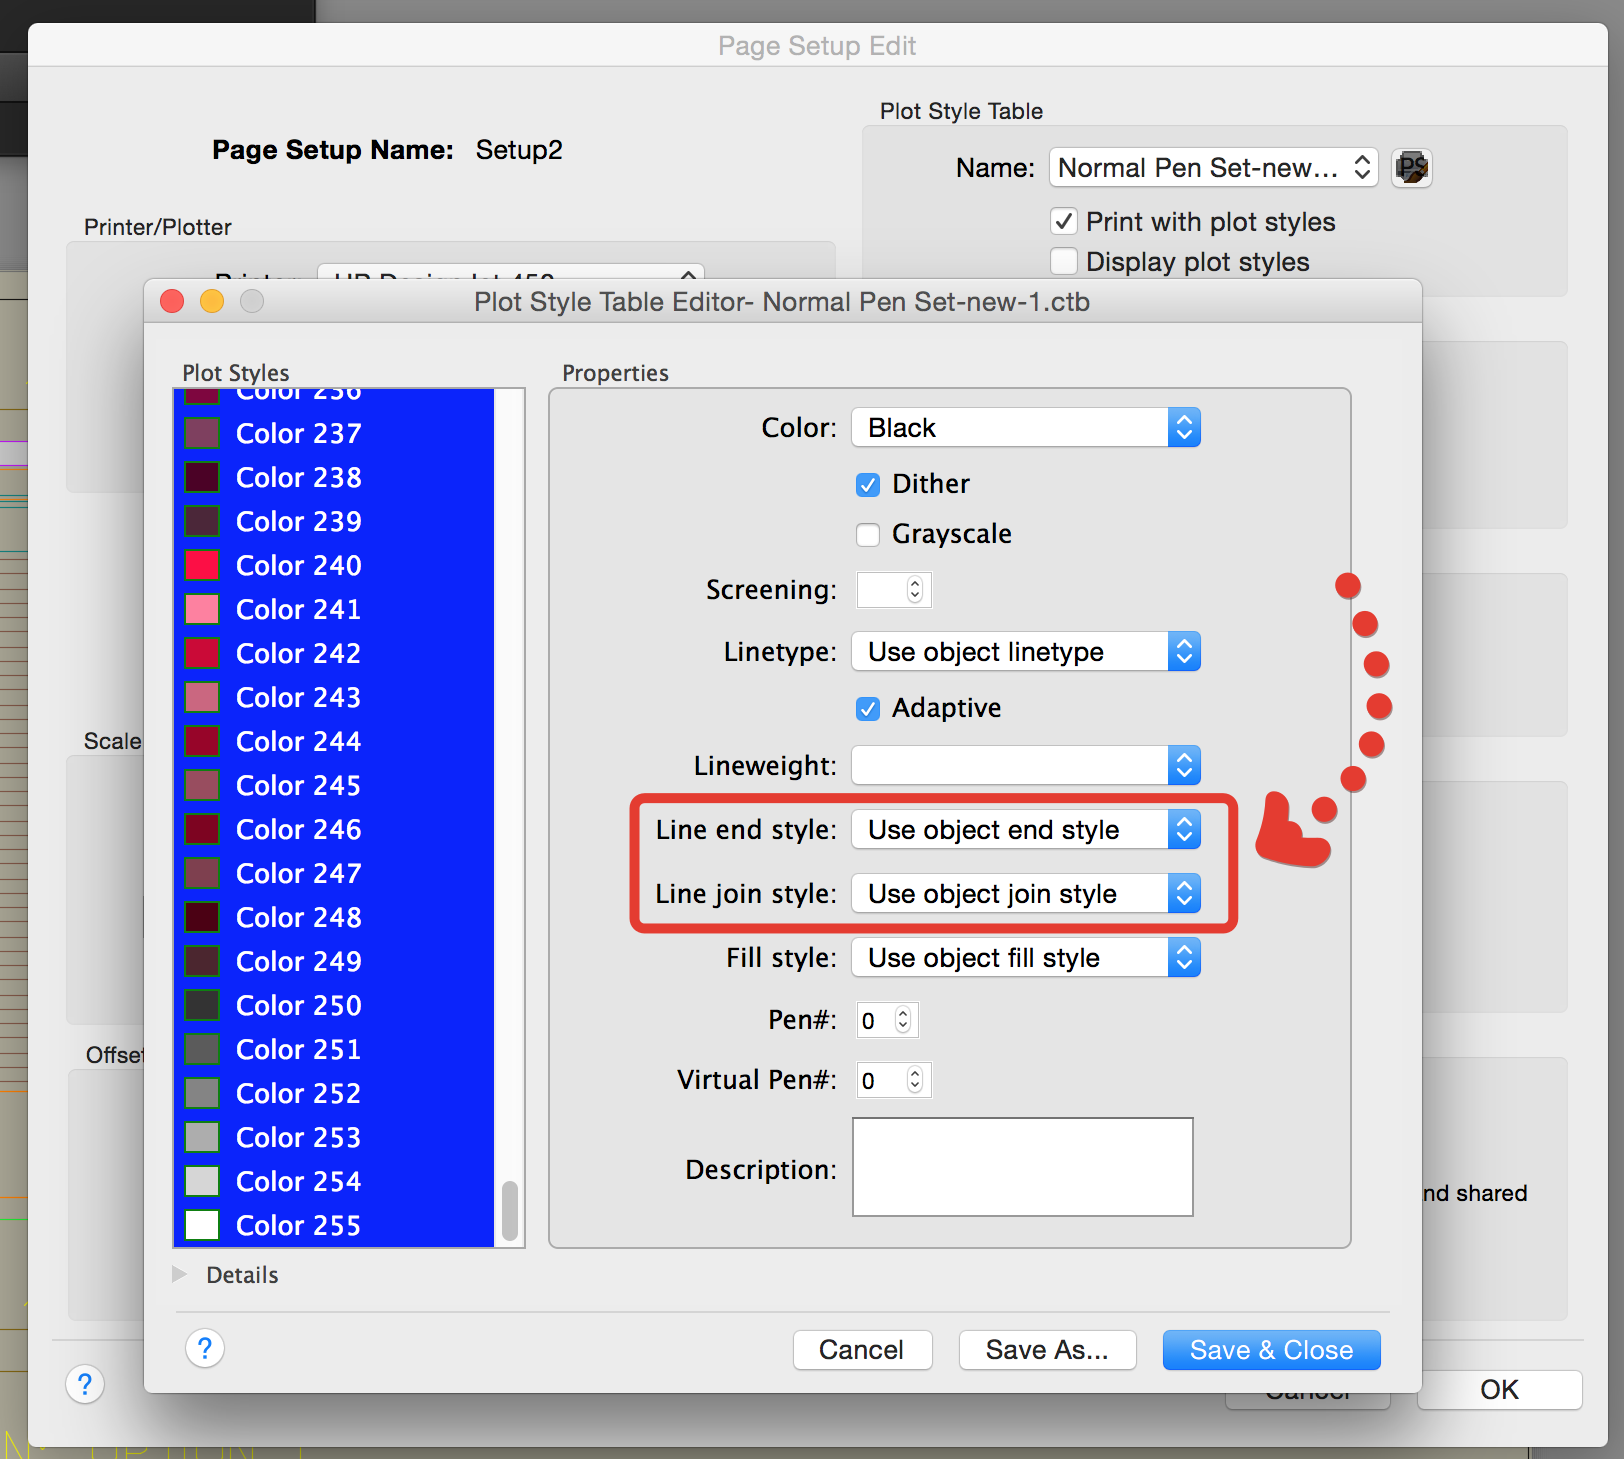Open plot style table editor icon beside Name
This screenshot has width=1624, height=1459.
[1411, 168]
